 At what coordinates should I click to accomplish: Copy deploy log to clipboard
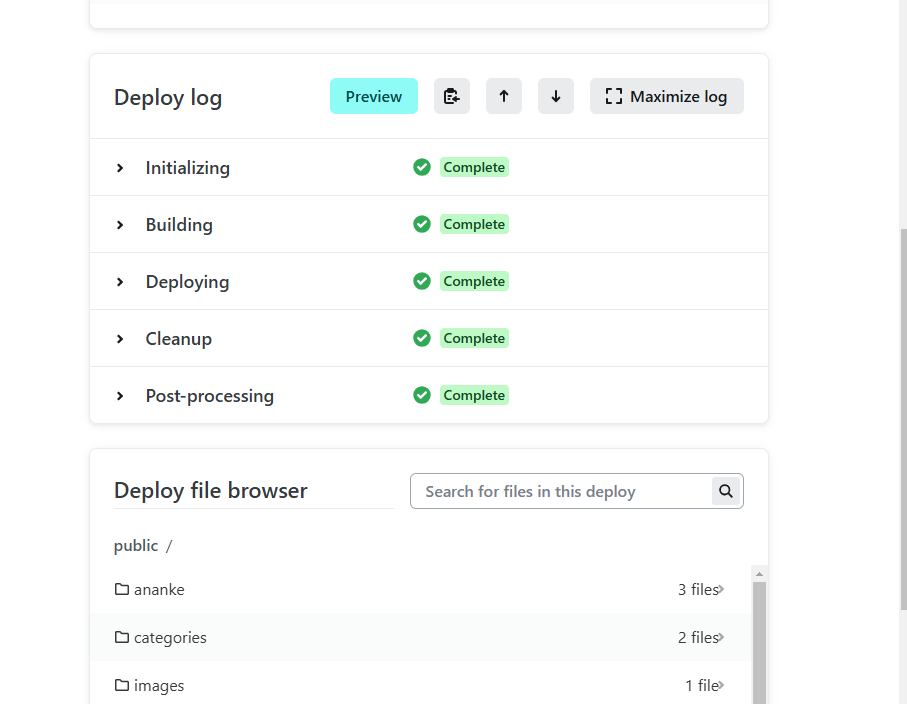(452, 96)
